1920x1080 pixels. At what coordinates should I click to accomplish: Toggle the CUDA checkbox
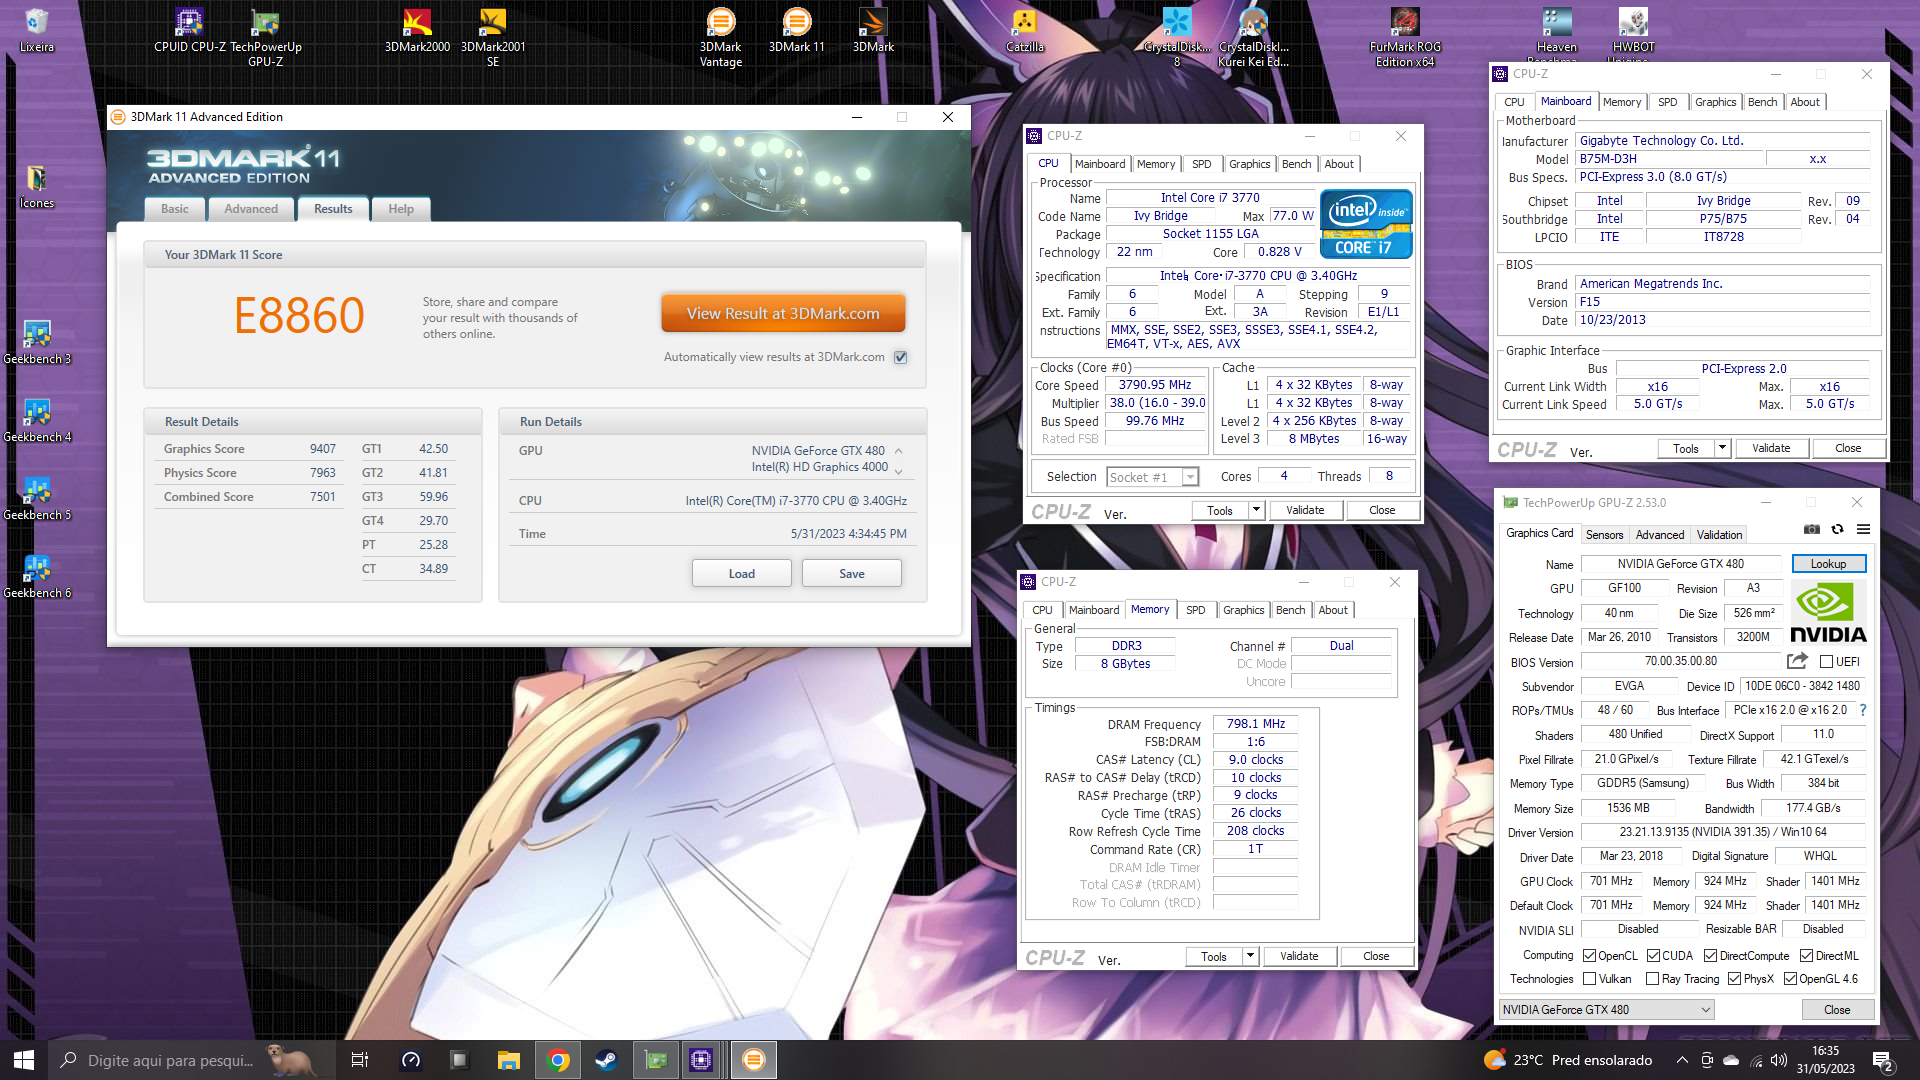click(x=1653, y=956)
